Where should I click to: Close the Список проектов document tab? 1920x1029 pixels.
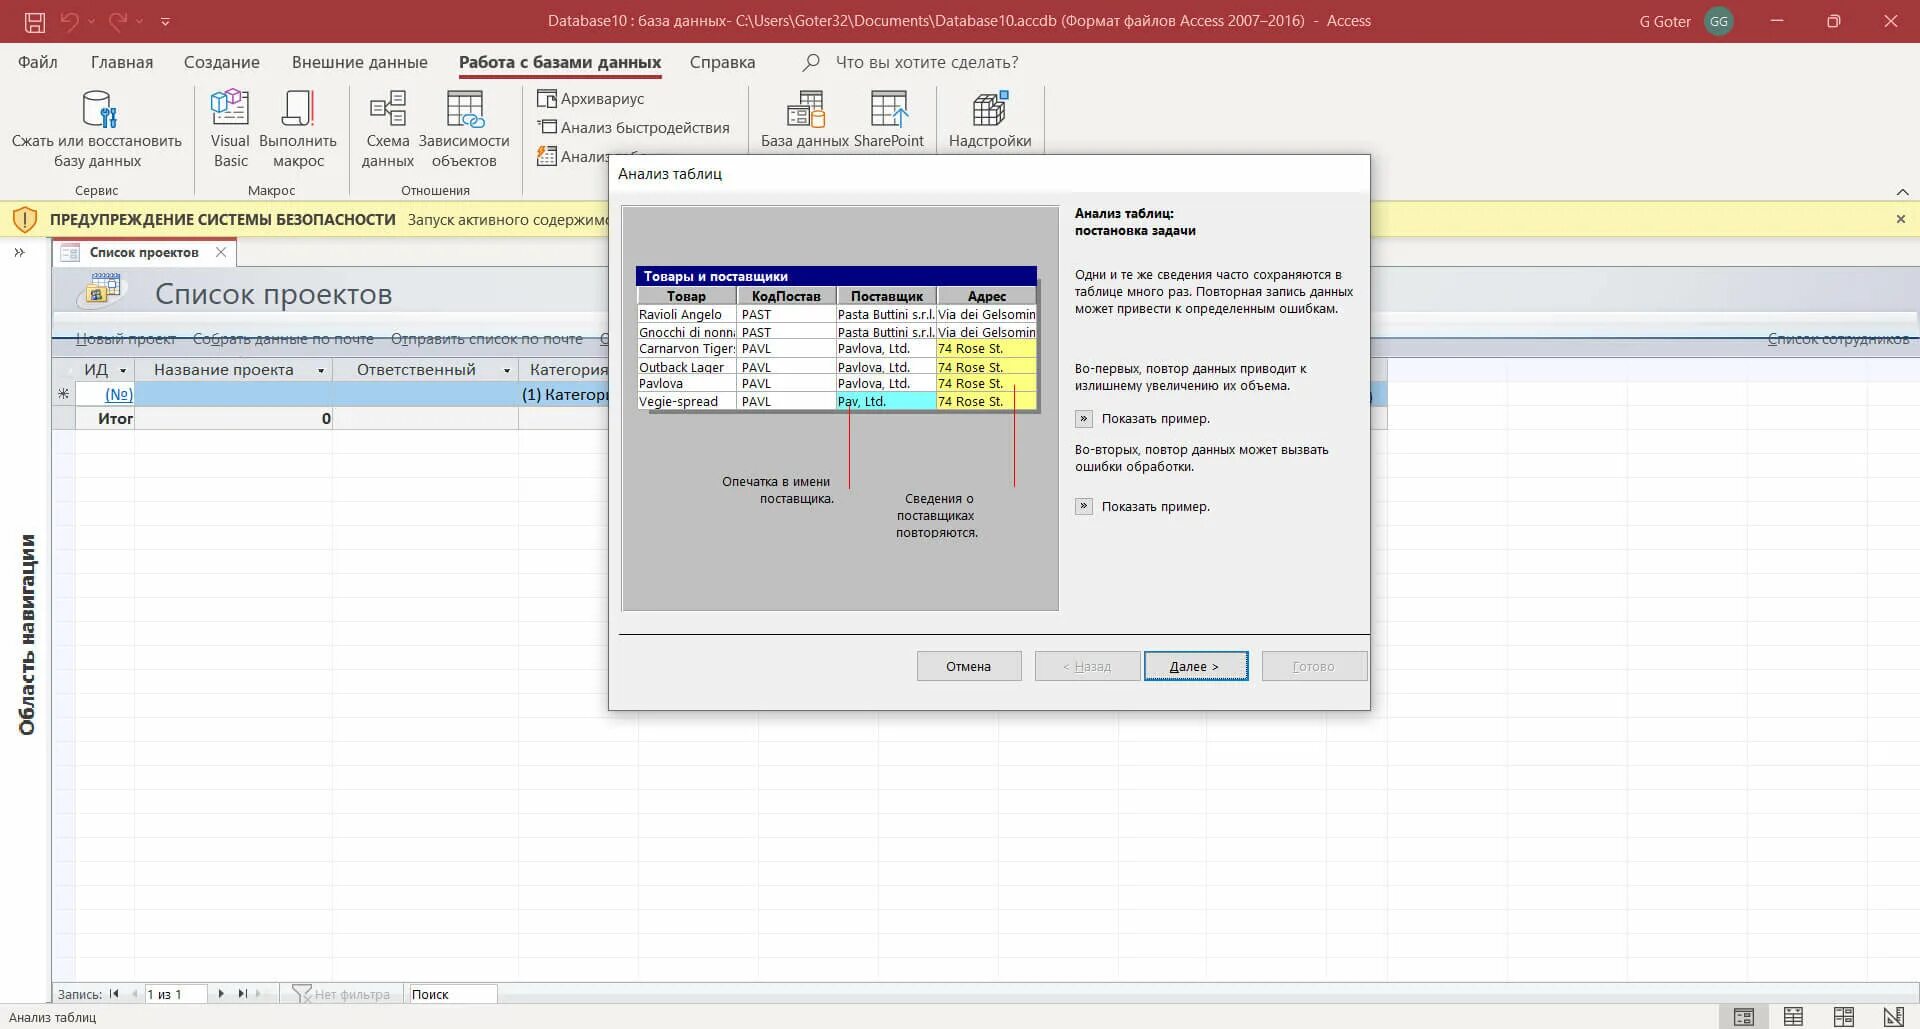tap(221, 252)
